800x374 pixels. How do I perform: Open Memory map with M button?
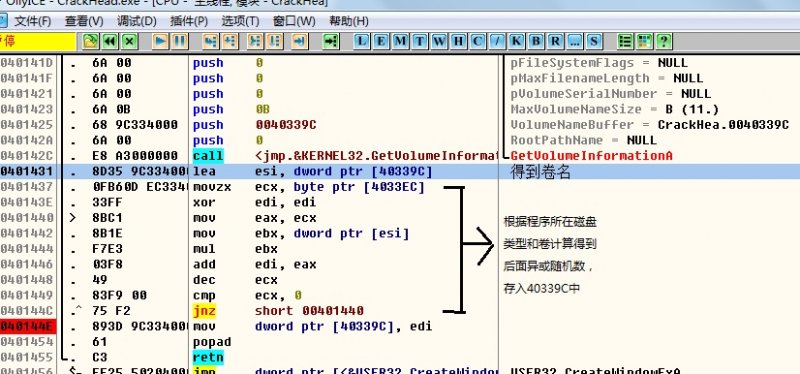pos(400,41)
